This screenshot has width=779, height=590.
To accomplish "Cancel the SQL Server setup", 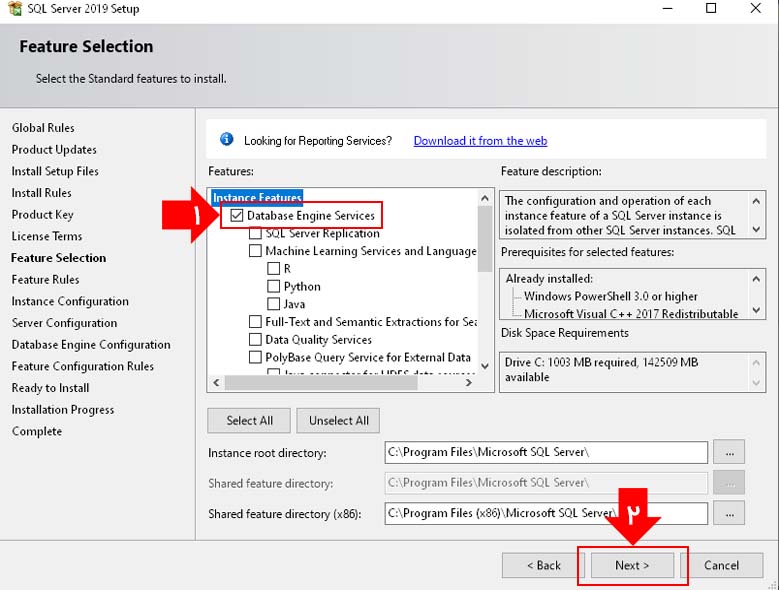I will [x=721, y=566].
